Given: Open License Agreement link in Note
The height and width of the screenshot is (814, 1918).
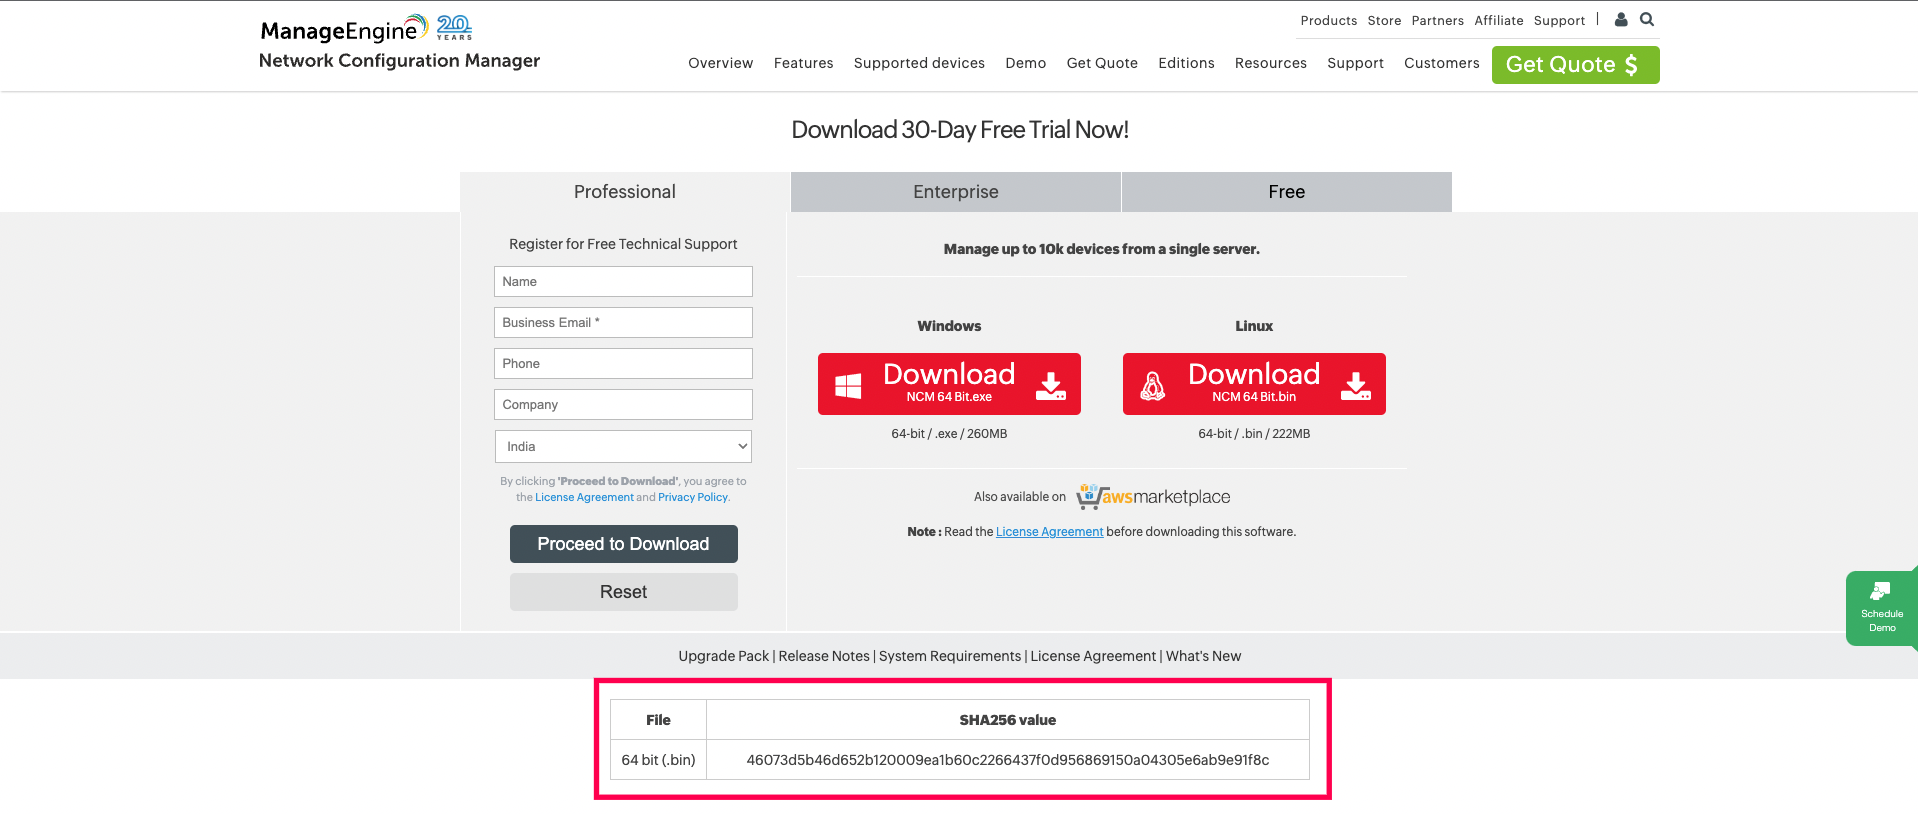Looking at the screenshot, I should (1049, 532).
